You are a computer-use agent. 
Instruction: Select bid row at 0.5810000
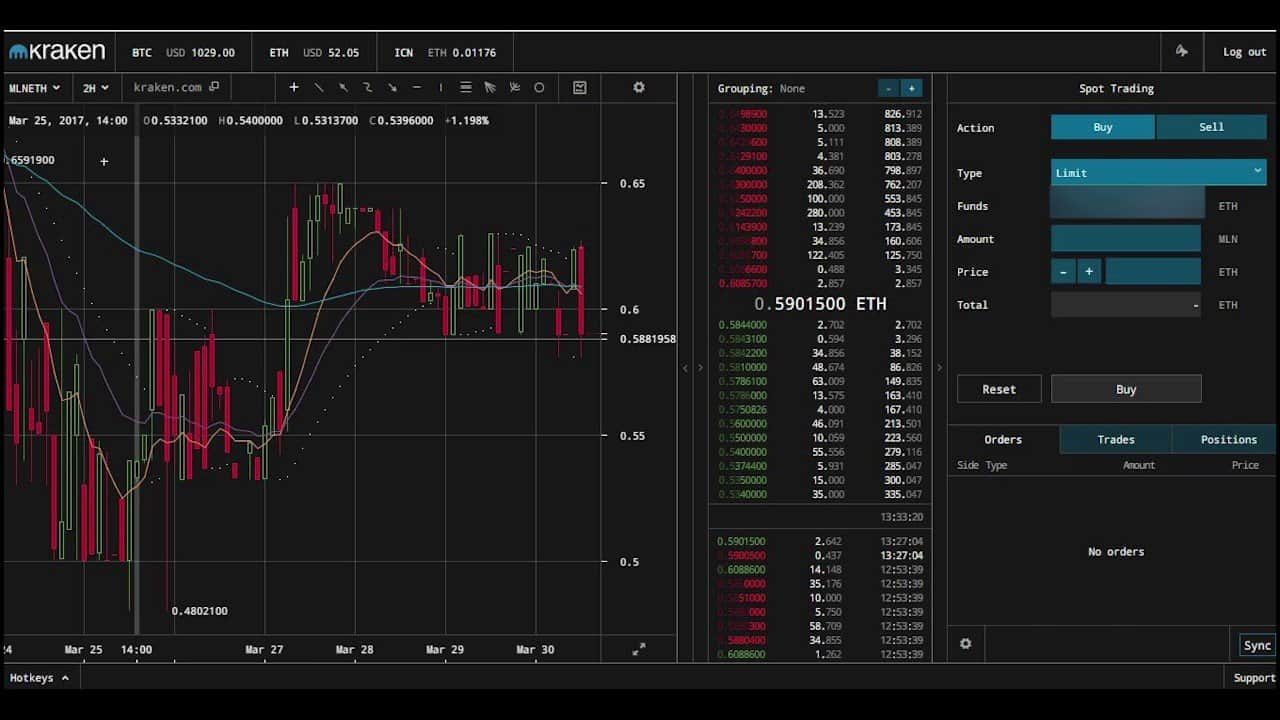(x=820, y=368)
